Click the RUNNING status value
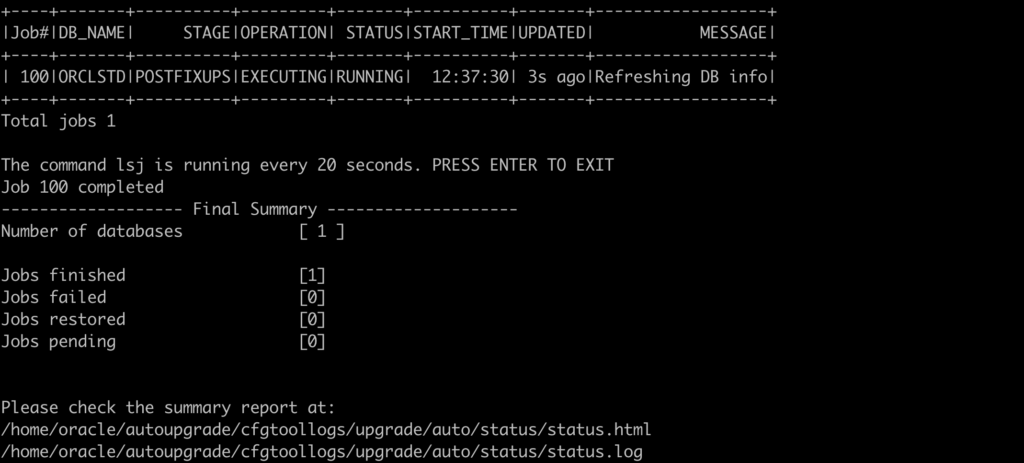This screenshot has width=1024, height=463. point(370,77)
